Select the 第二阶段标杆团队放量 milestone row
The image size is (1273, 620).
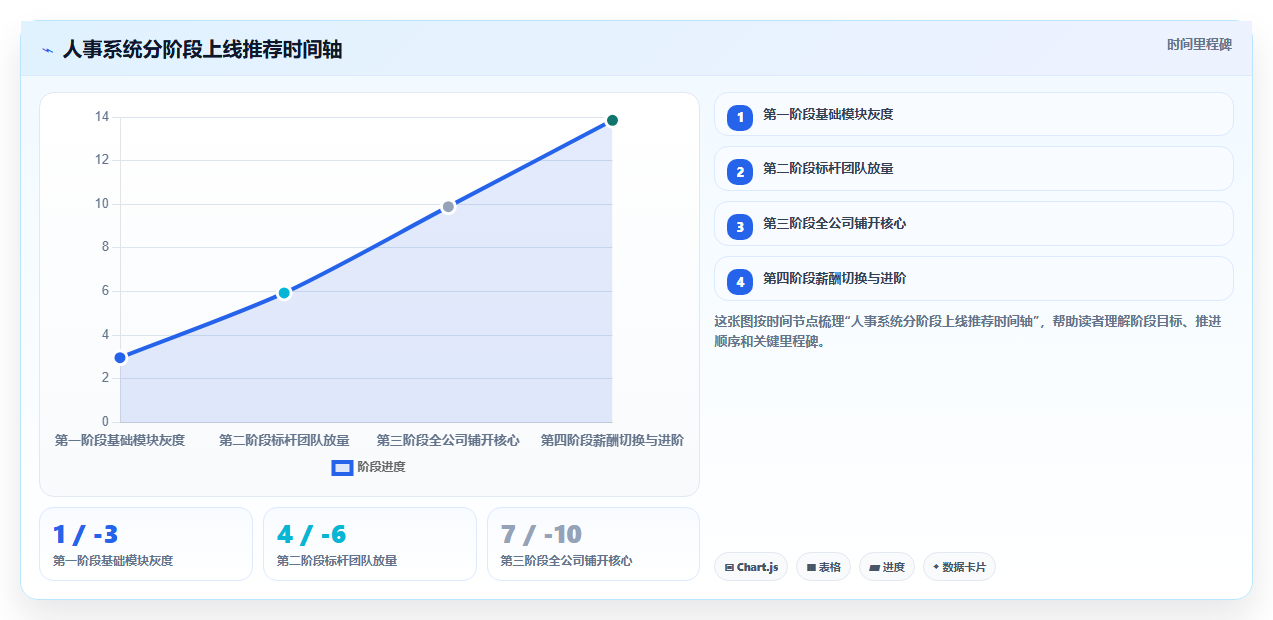973,169
